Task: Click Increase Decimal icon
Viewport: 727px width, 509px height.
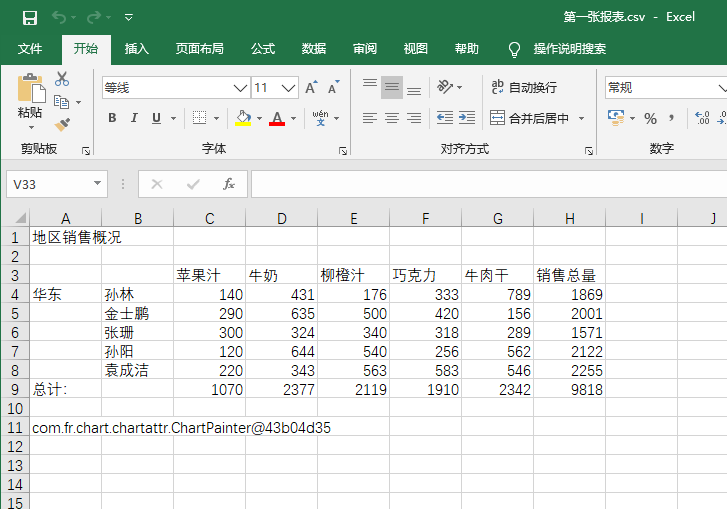Action: coord(702,118)
